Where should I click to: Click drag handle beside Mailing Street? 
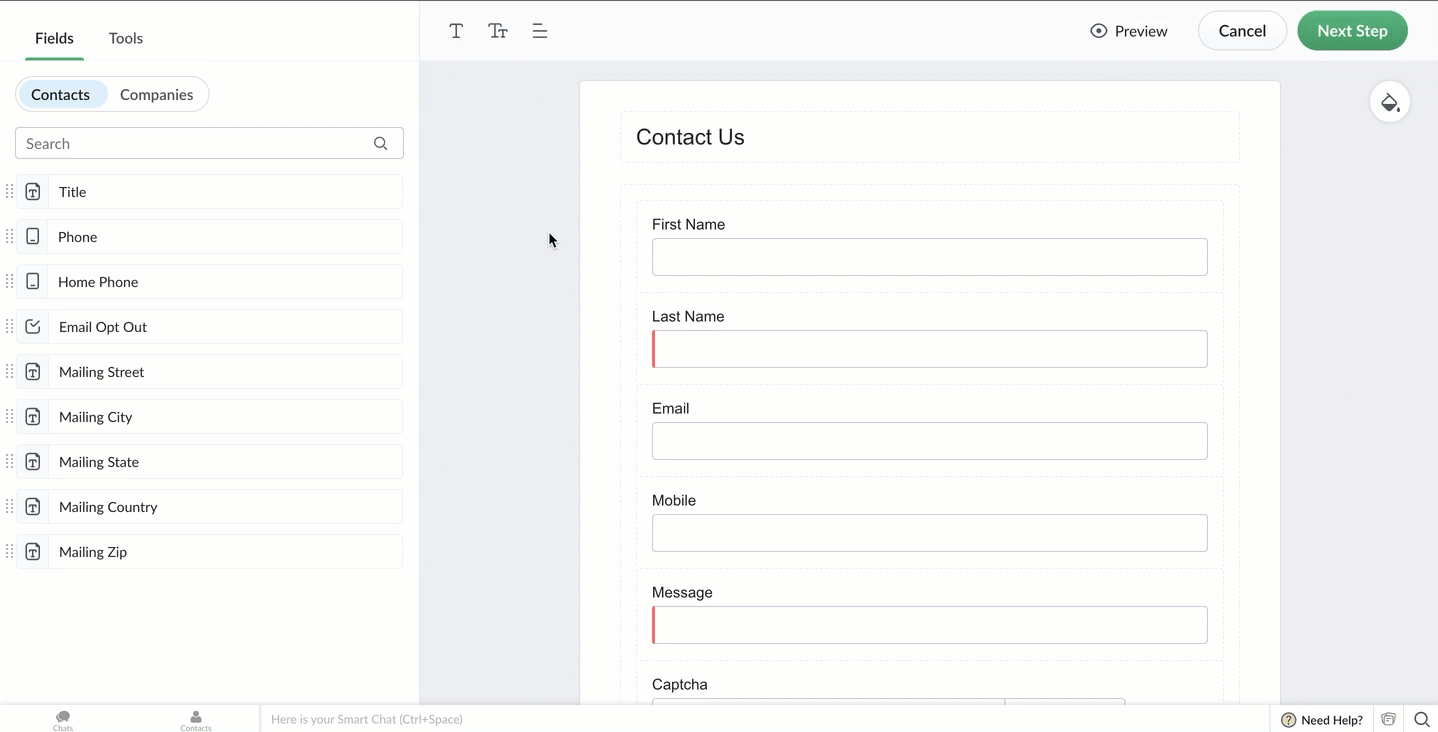pyautogui.click(x=9, y=371)
